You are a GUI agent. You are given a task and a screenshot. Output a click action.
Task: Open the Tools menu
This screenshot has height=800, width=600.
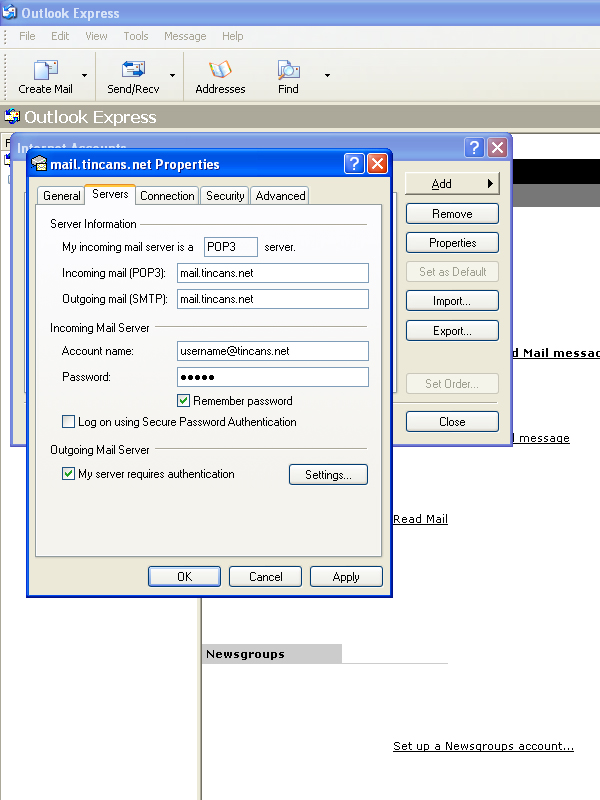click(136, 36)
